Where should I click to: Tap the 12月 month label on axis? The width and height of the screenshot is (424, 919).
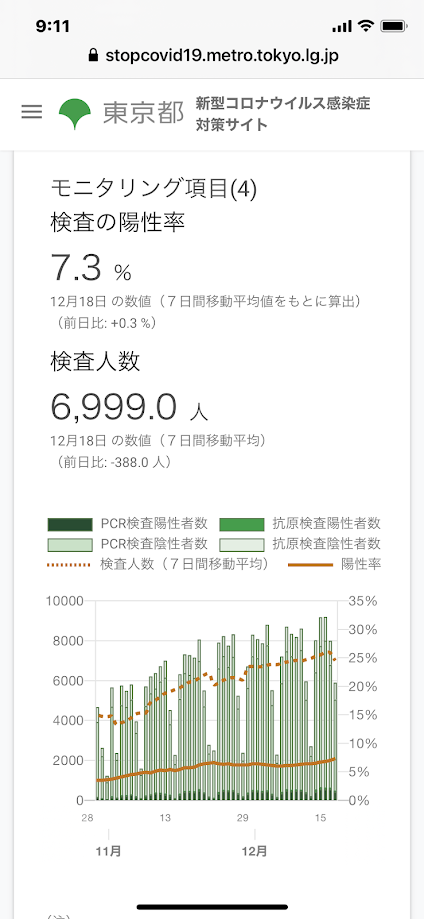(x=255, y=850)
